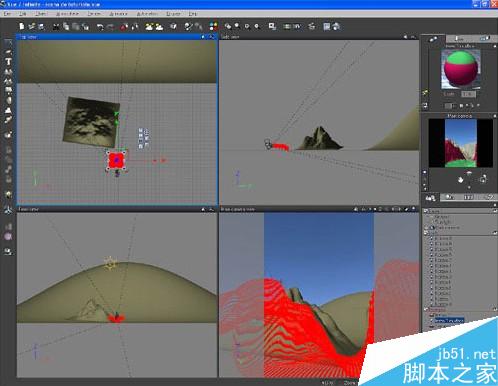
Task: Select the Main camera item in the world browser
Action: click(x=447, y=228)
